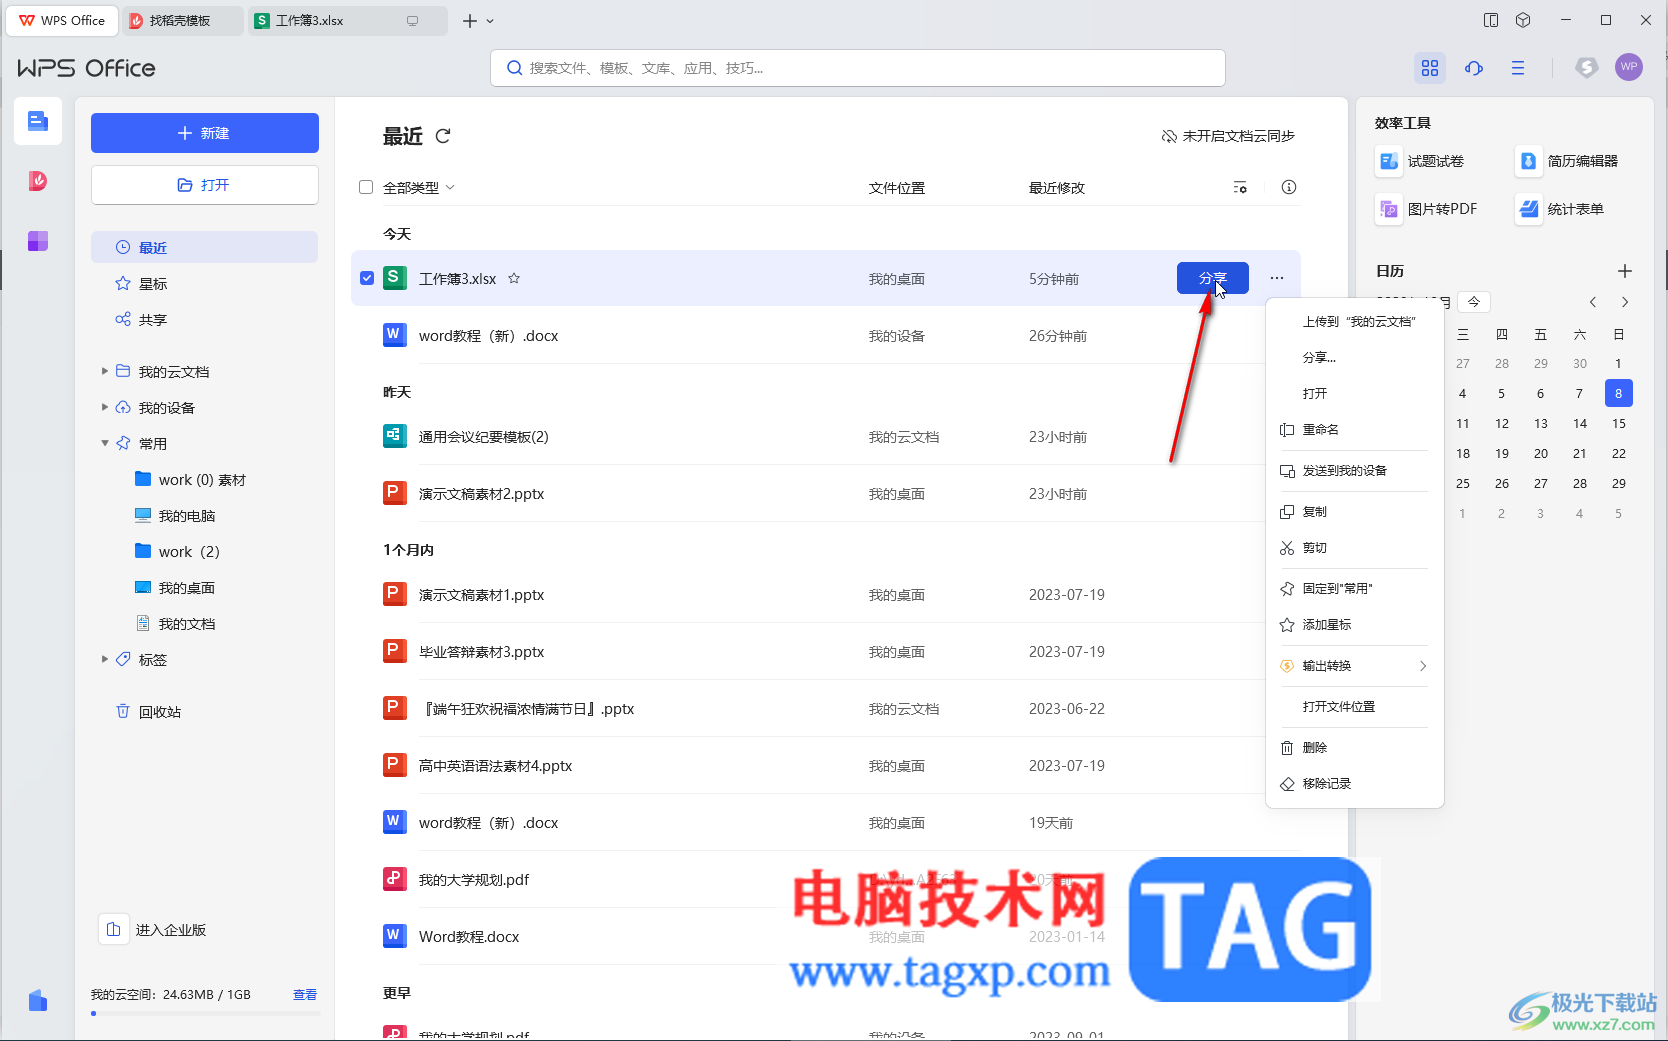Go to previous month in calendar
This screenshot has height=1041, width=1668.
pos(1593,302)
